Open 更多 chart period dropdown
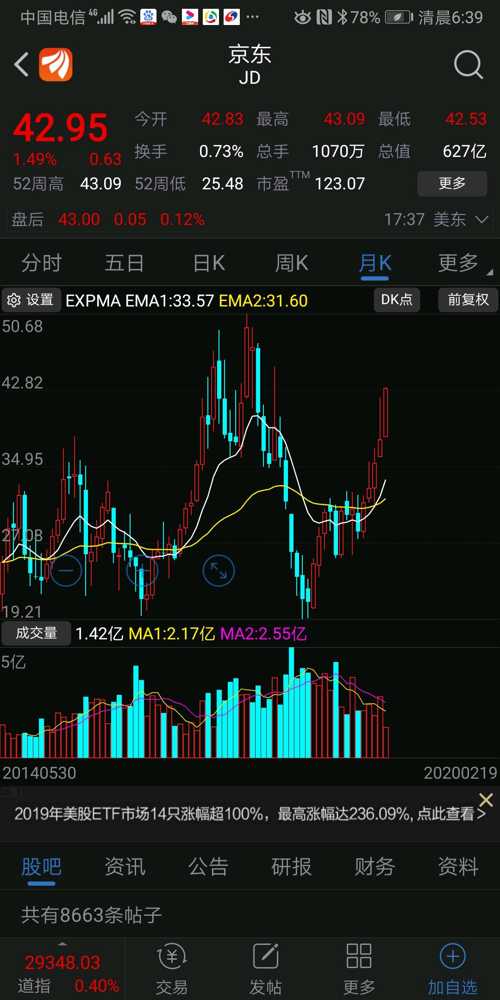The image size is (500, 1000). pyautogui.click(x=458, y=262)
